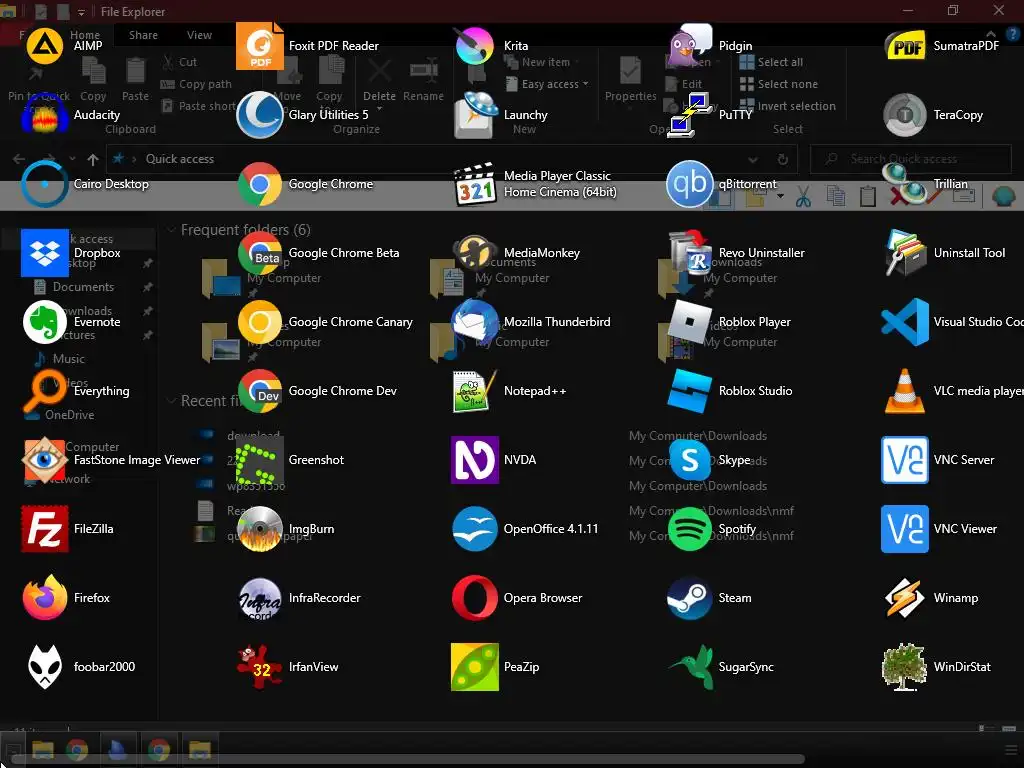Launch Revo Uninstaller icon
The width and height of the screenshot is (1024, 768).
coord(690,253)
